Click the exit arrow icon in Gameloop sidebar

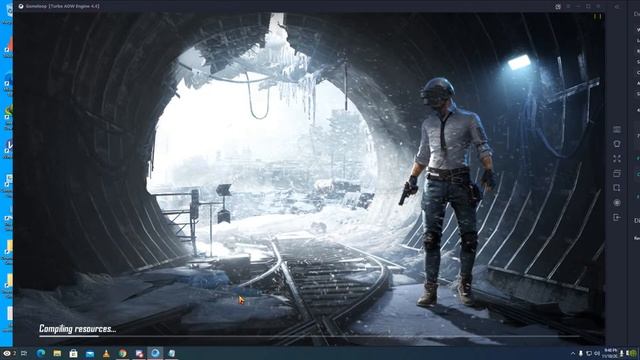[x=617, y=218]
